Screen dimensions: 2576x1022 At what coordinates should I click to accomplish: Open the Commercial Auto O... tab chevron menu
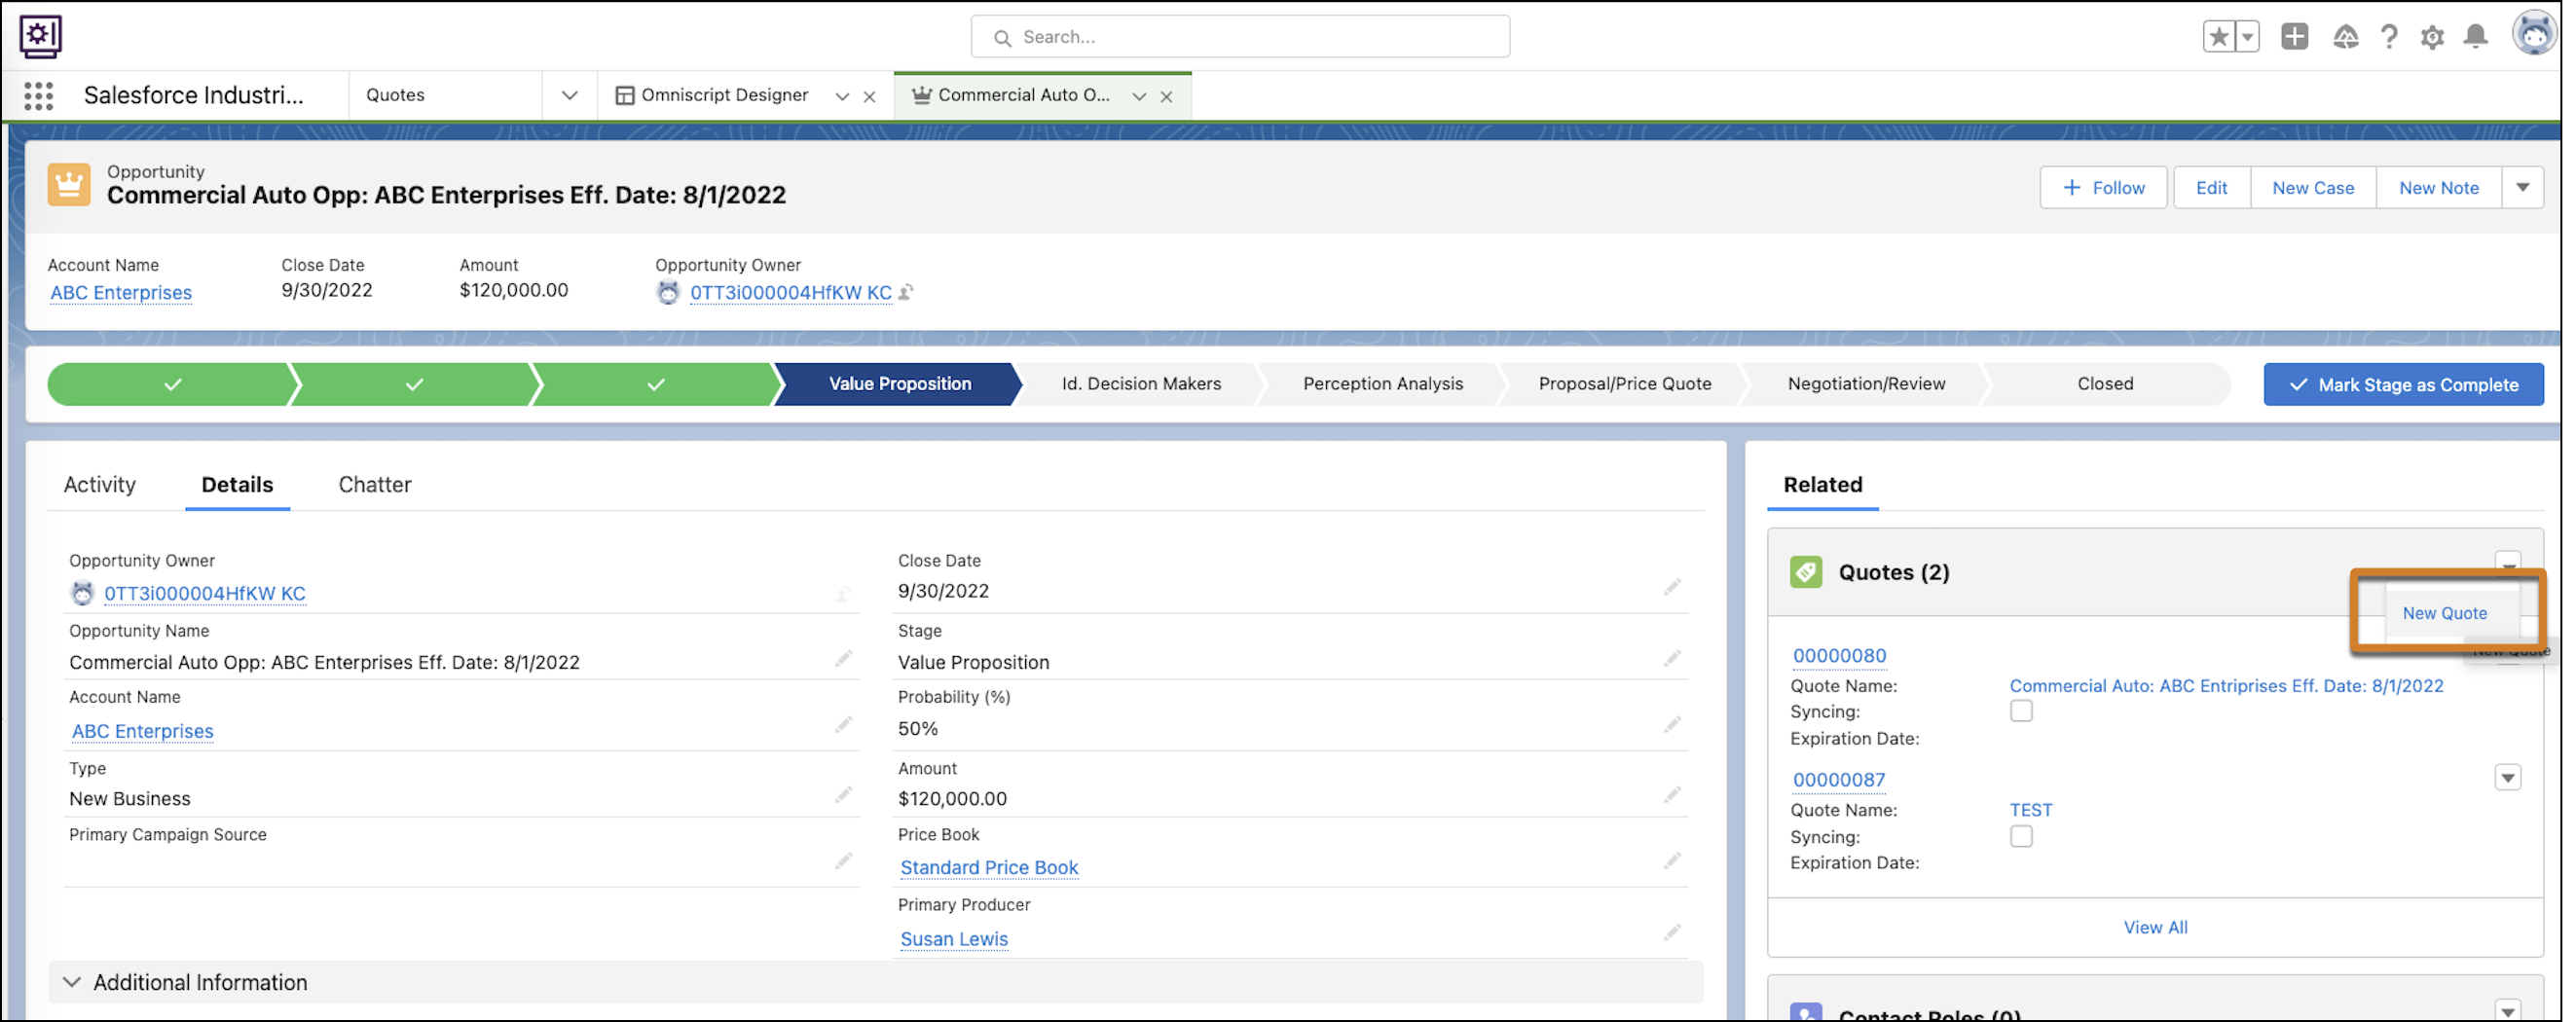pyautogui.click(x=1139, y=97)
